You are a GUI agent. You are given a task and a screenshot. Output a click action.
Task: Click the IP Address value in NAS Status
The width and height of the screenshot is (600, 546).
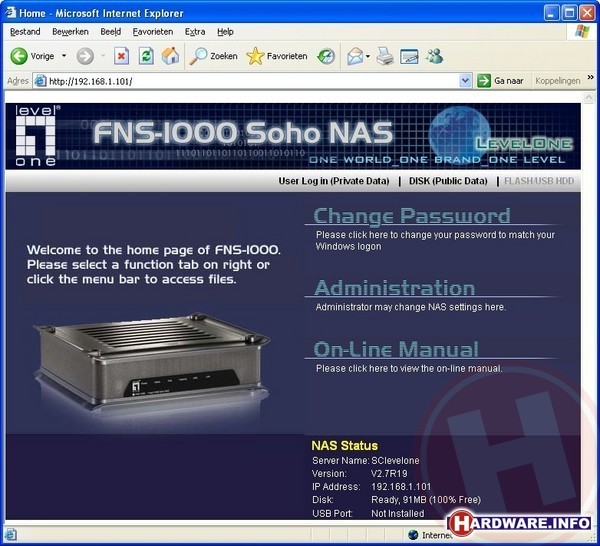(x=401, y=487)
